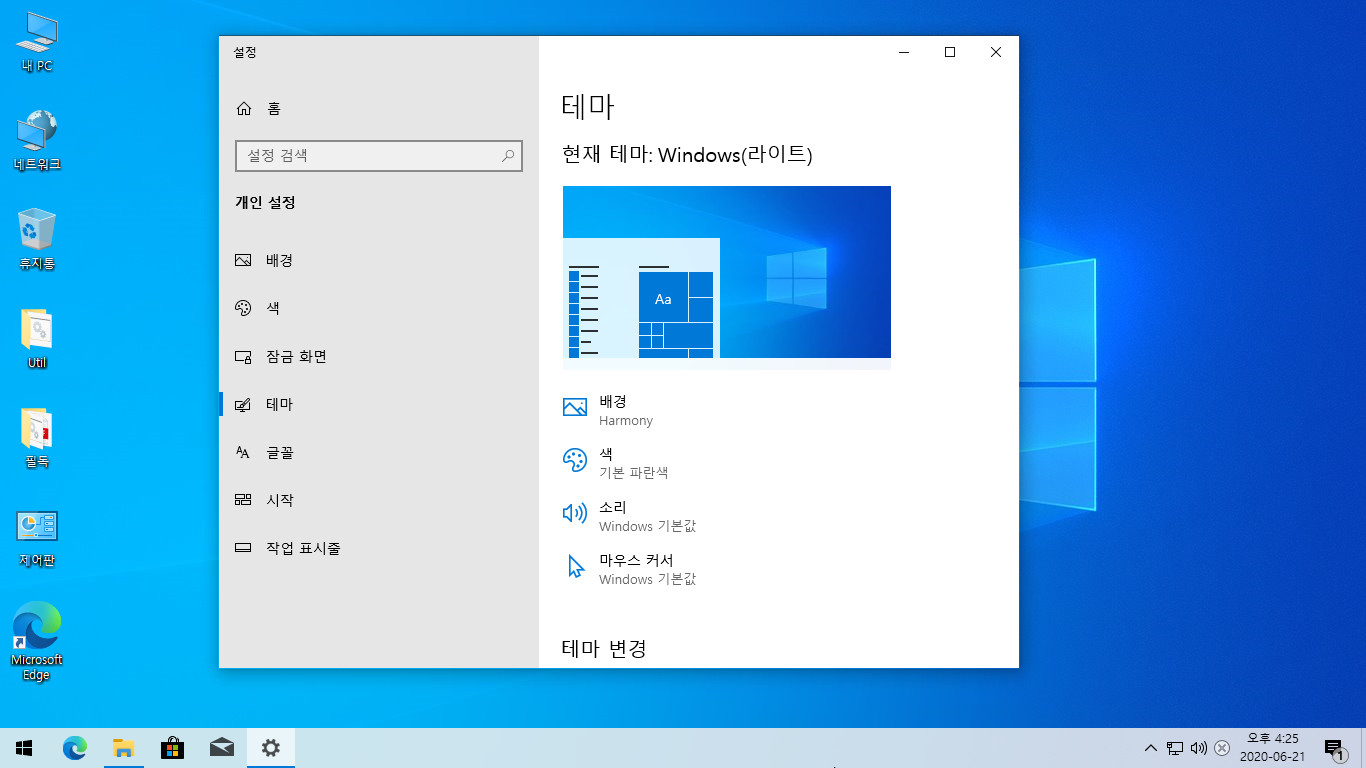The image size is (1366, 768).
Task: Open File Explorer from the taskbar
Action: click(123, 748)
